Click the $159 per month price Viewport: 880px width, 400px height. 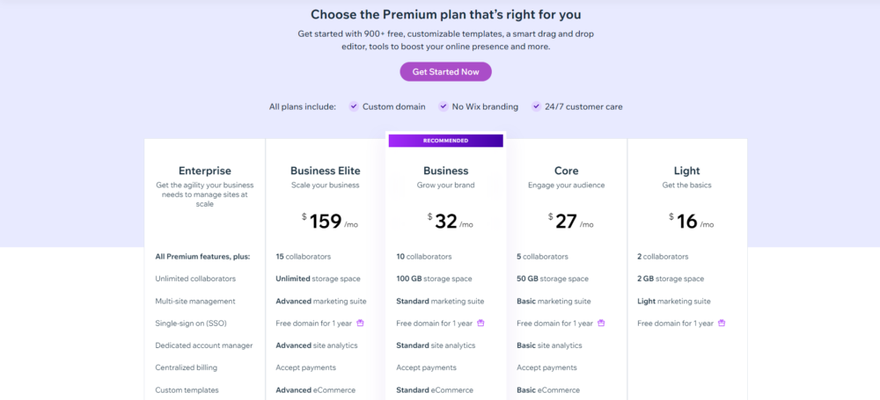(329, 221)
